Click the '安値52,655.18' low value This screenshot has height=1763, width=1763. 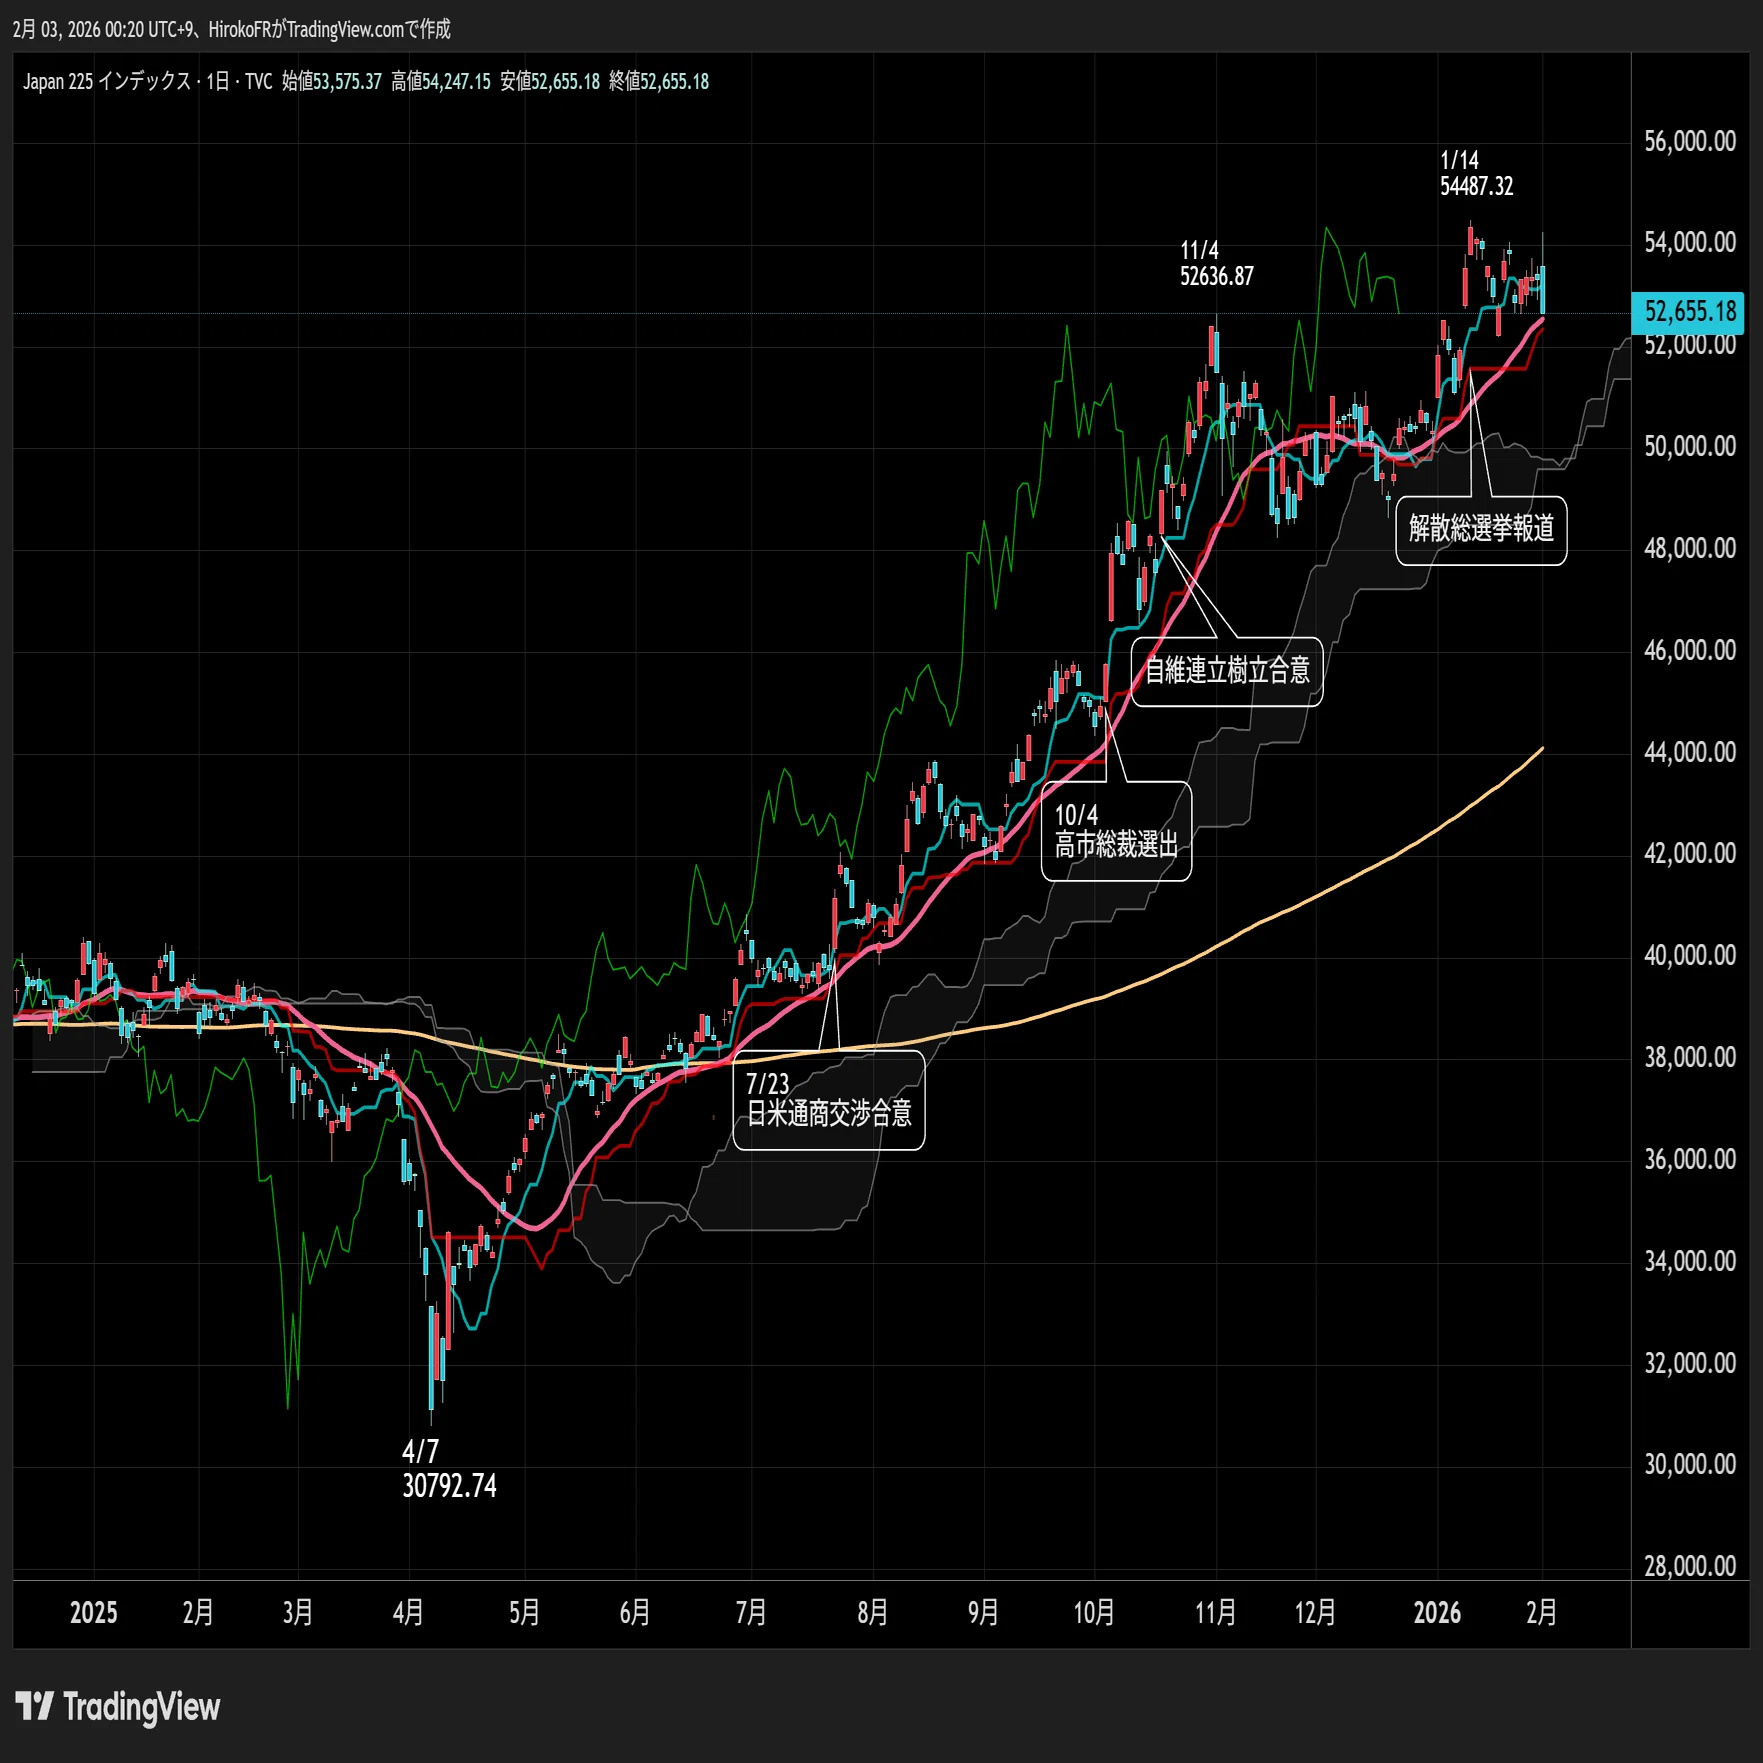(x=550, y=82)
